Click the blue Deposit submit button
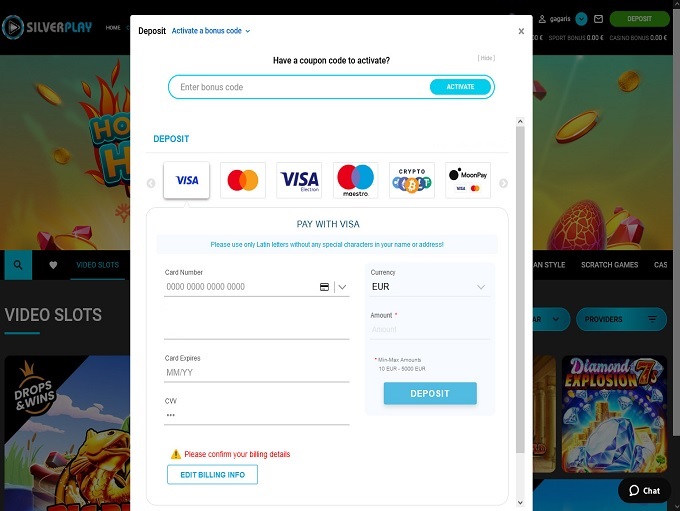 point(430,393)
